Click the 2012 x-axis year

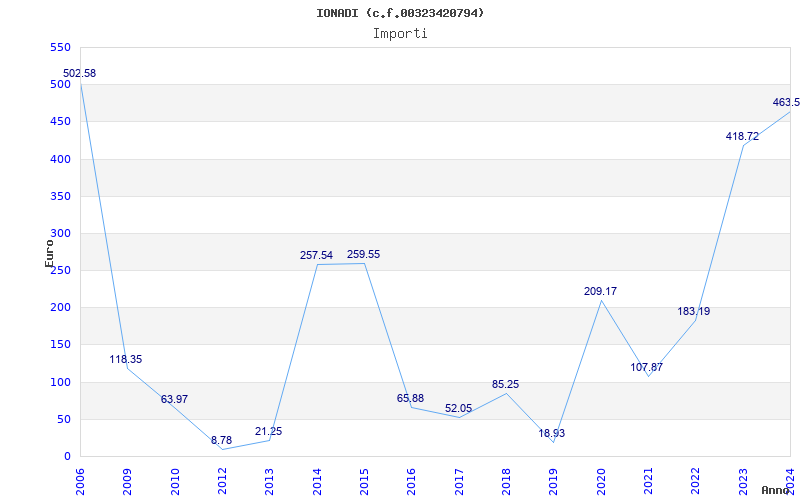222,482
